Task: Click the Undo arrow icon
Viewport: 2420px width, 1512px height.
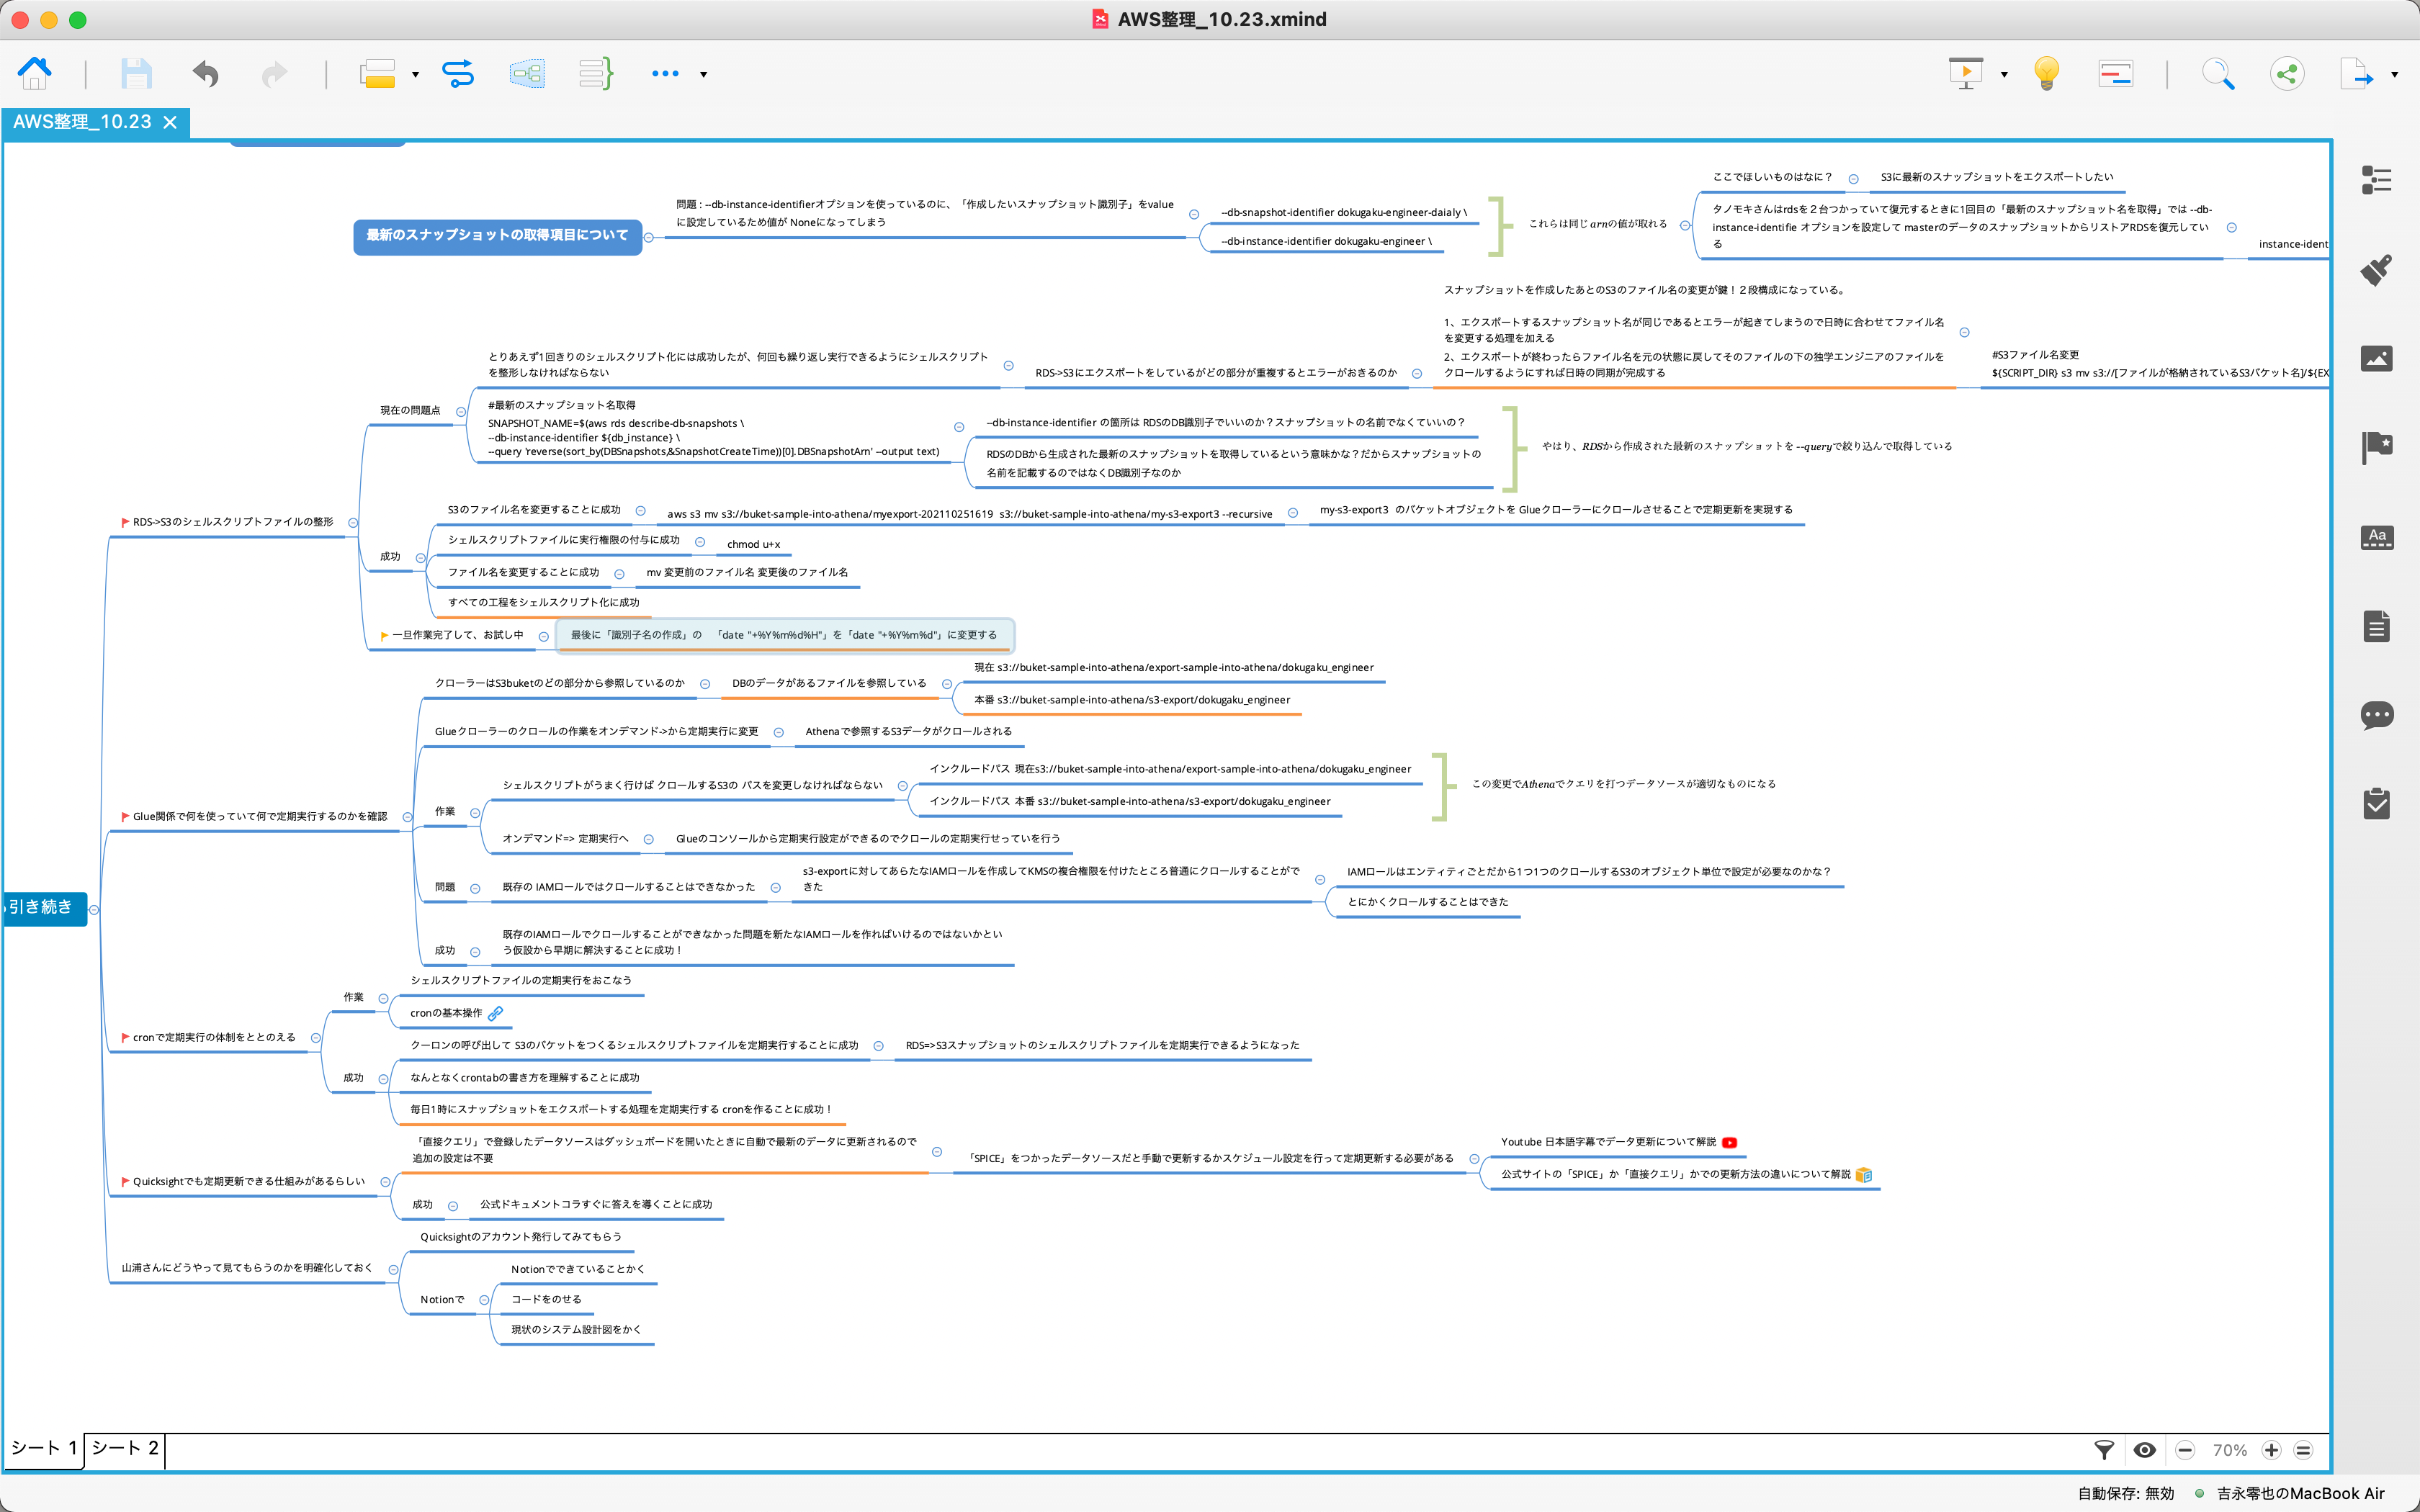Action: (205, 74)
